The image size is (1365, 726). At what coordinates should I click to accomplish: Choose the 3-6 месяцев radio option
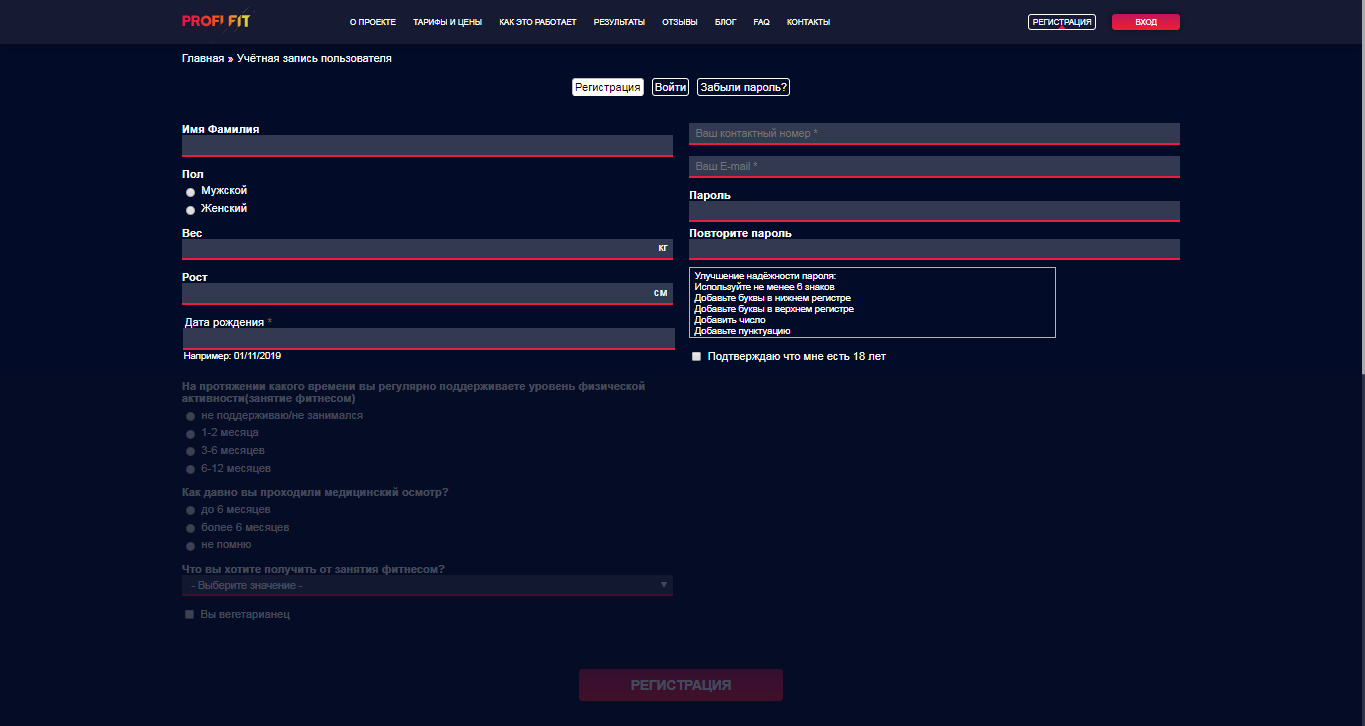[x=191, y=452]
